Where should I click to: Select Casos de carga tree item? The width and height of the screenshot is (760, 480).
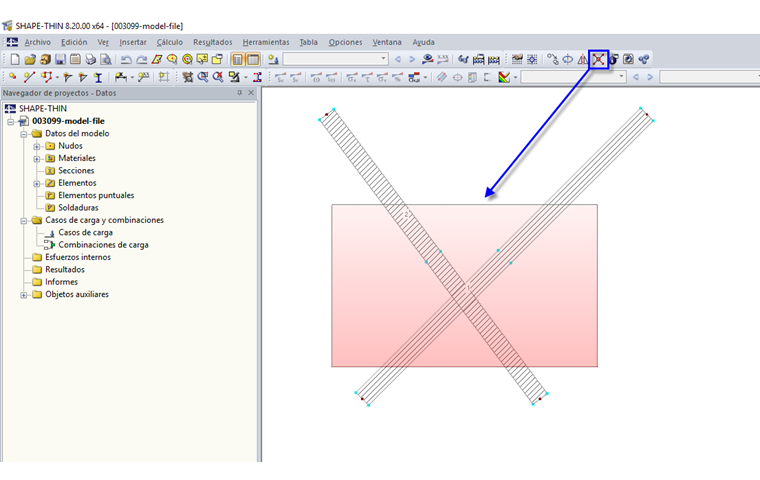click(x=85, y=233)
